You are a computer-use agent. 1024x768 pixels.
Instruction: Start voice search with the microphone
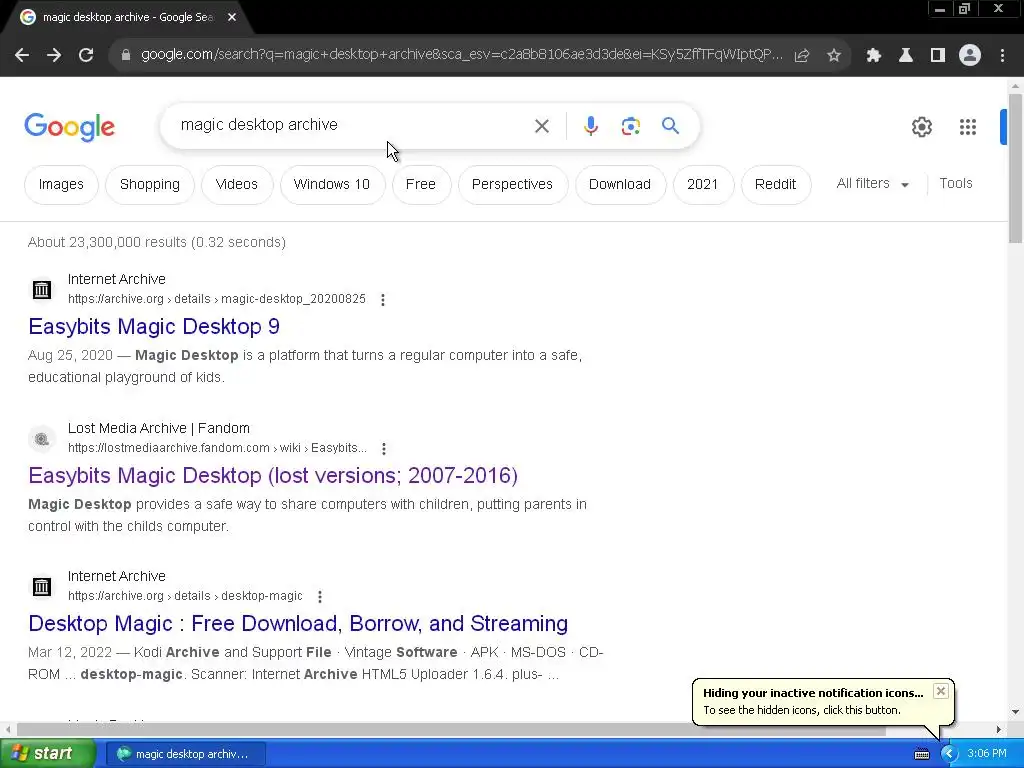point(590,126)
